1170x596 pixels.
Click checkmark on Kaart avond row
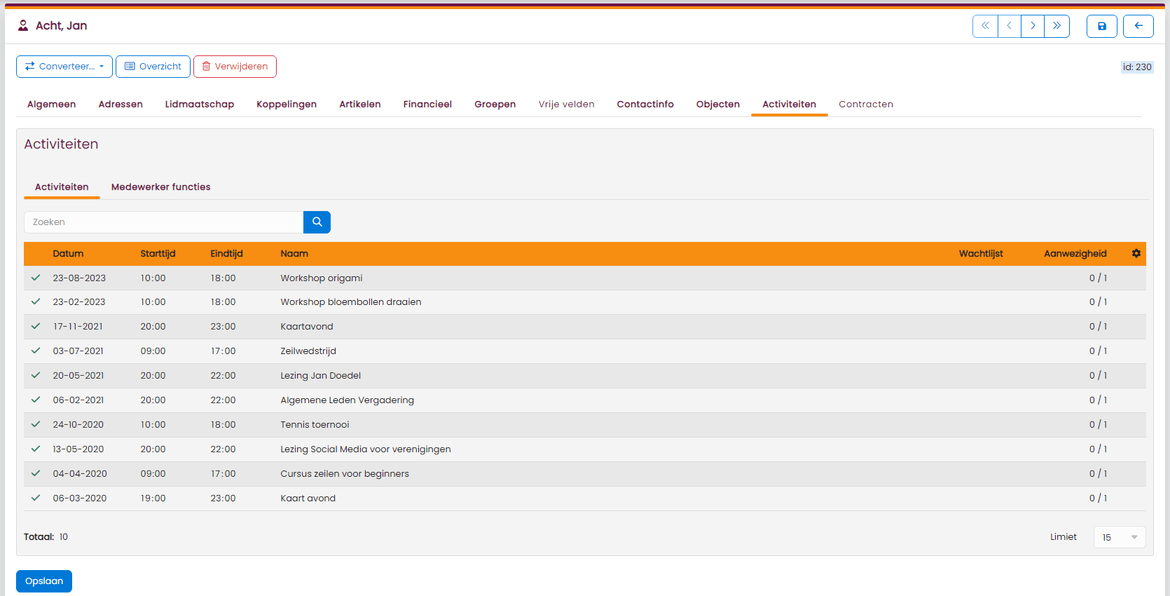pos(35,498)
